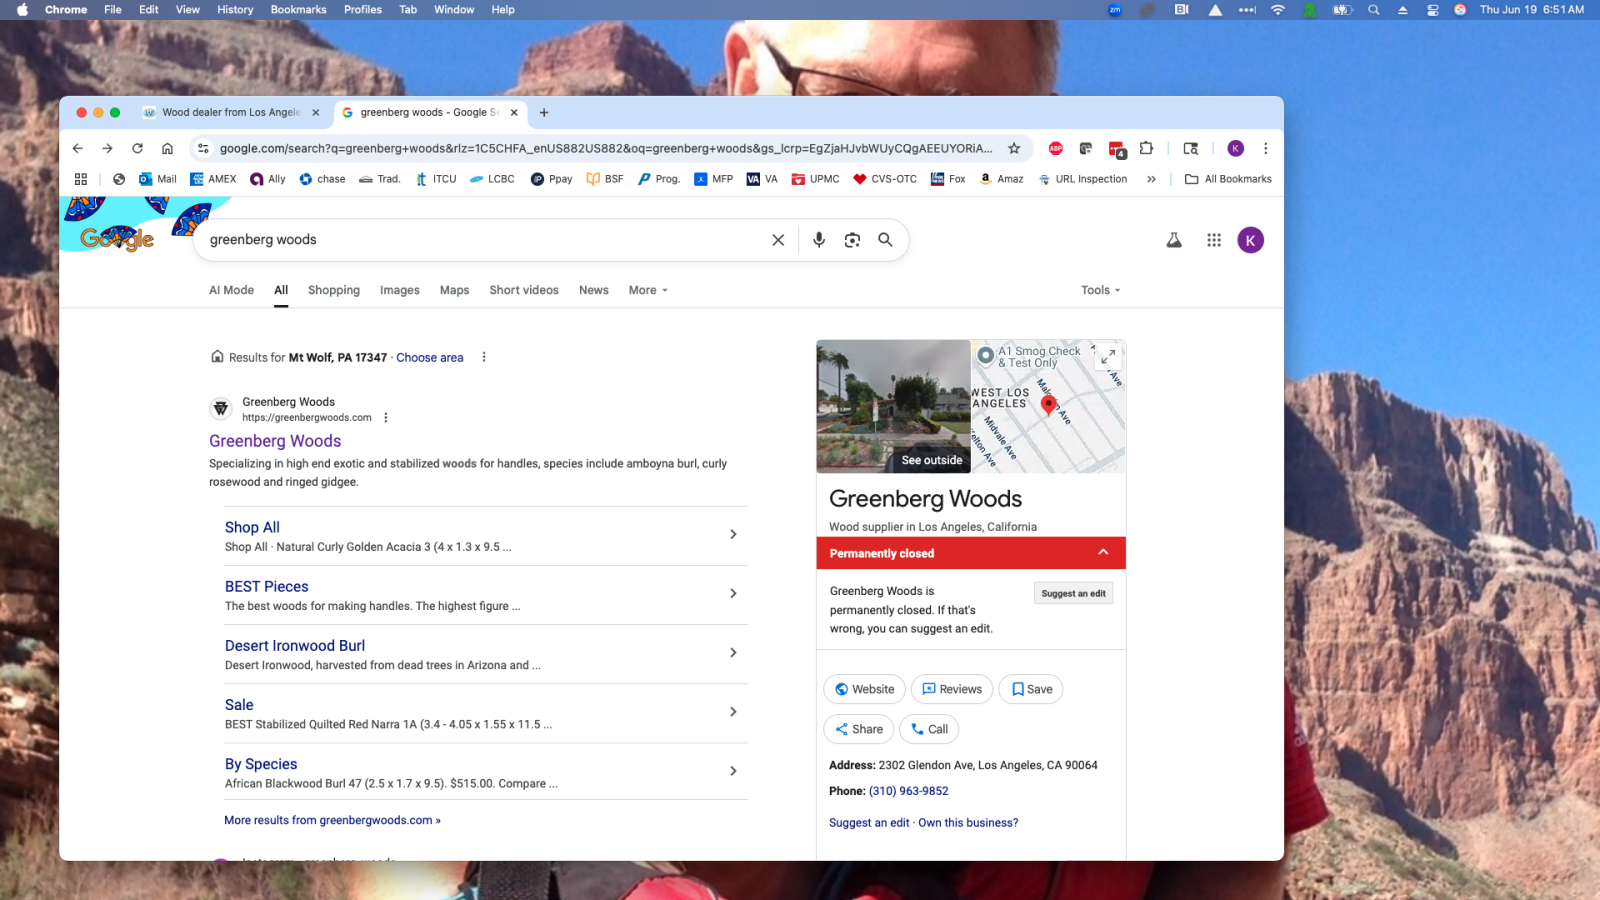Click the browser forward arrow
The width and height of the screenshot is (1600, 900).
[x=107, y=148]
